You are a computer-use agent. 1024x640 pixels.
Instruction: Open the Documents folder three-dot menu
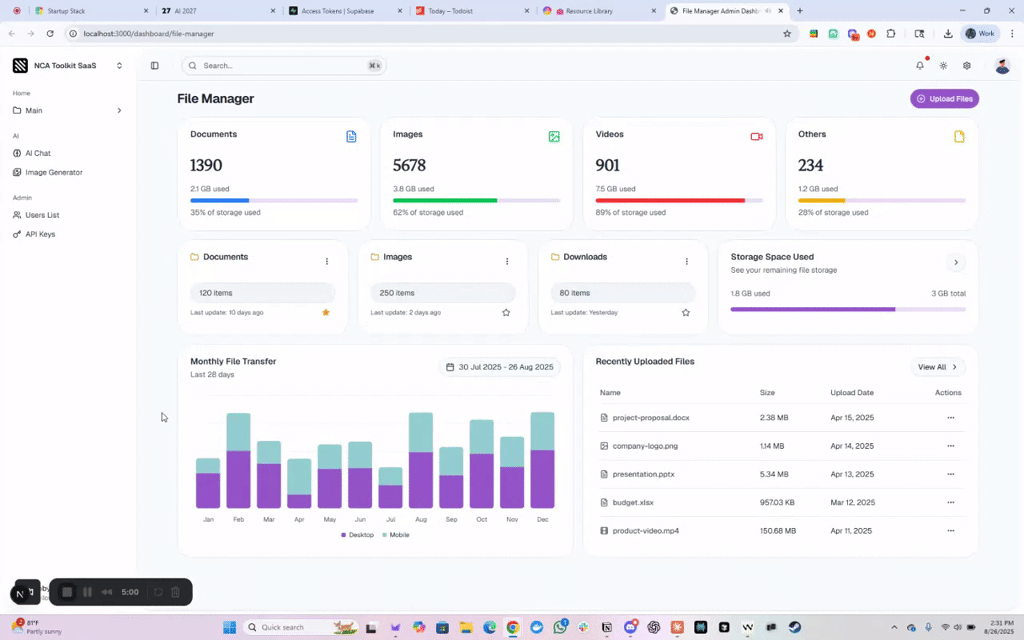[327, 261]
